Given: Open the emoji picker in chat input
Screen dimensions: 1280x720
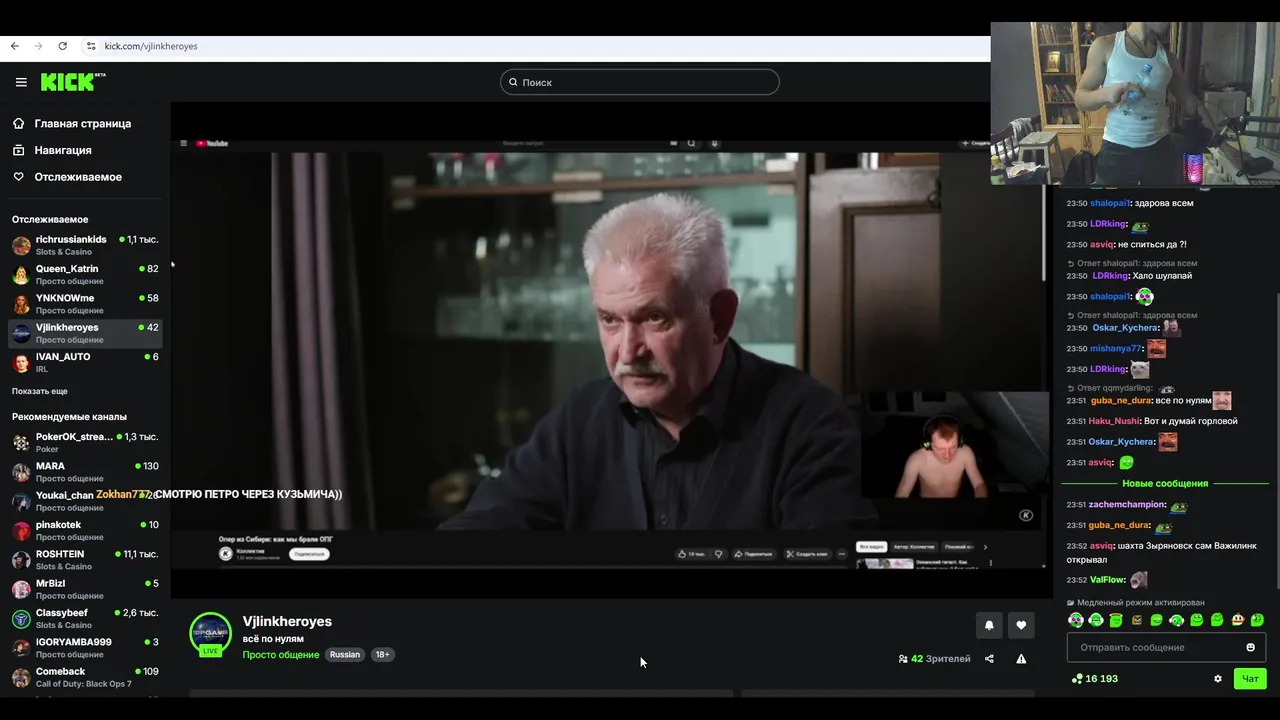Looking at the screenshot, I should [x=1250, y=647].
